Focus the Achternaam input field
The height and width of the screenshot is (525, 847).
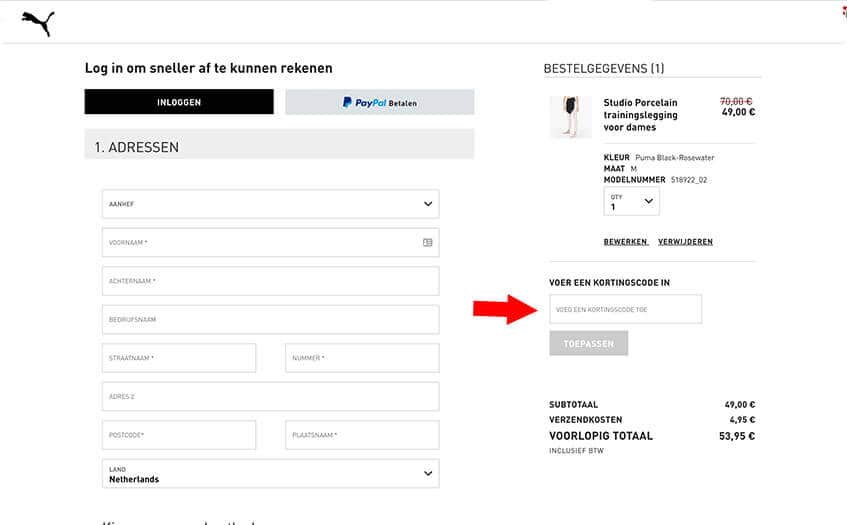270,281
